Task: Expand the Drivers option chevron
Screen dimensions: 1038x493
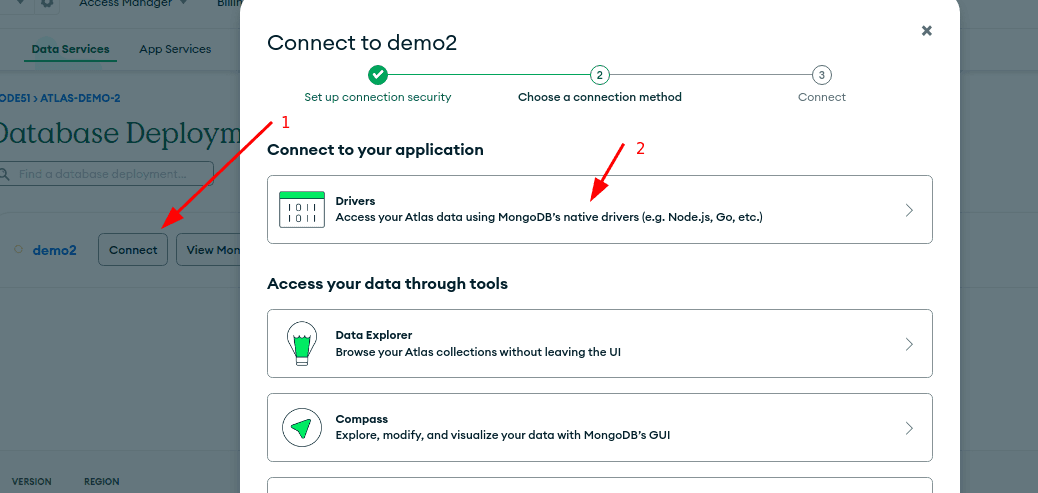Action: pyautogui.click(x=908, y=210)
